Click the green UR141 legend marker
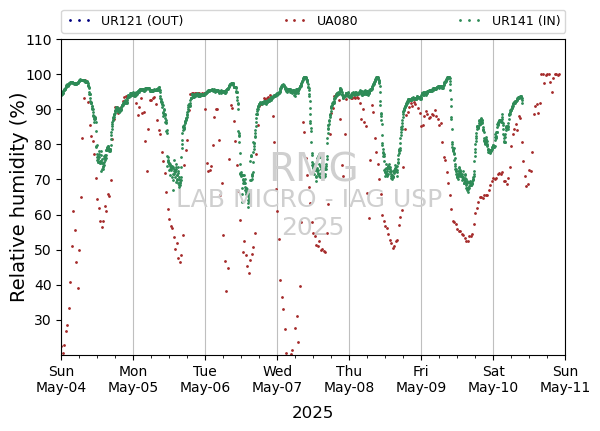600x431 pixels. click(x=470, y=21)
